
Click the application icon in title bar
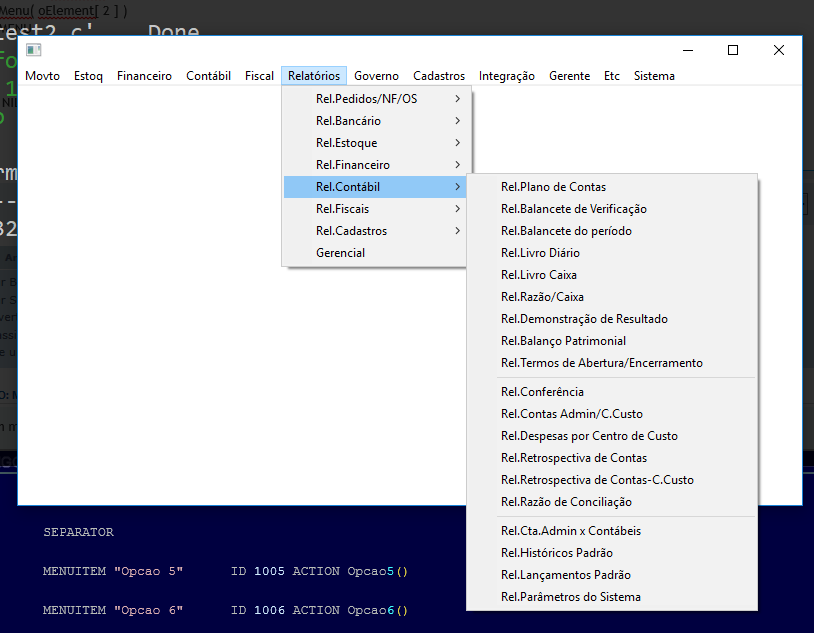tap(33, 50)
